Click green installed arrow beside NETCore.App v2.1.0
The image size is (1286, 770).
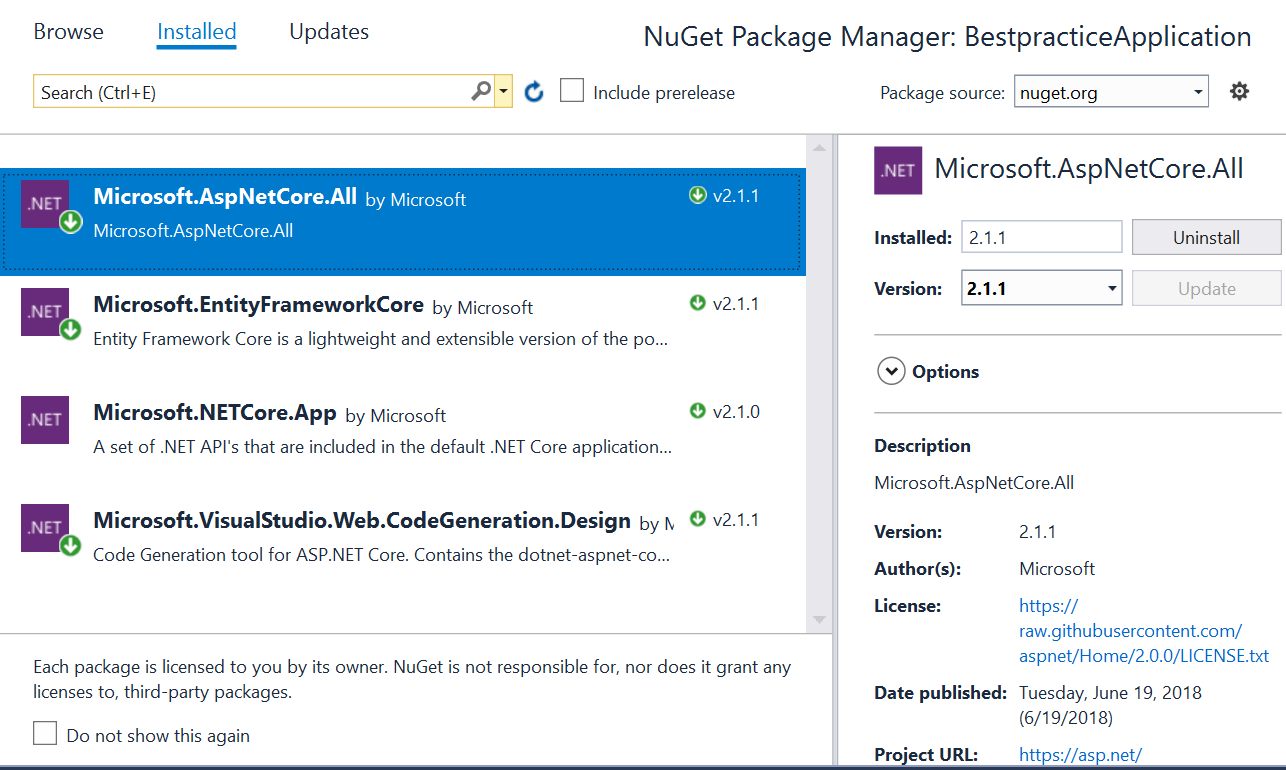(698, 411)
